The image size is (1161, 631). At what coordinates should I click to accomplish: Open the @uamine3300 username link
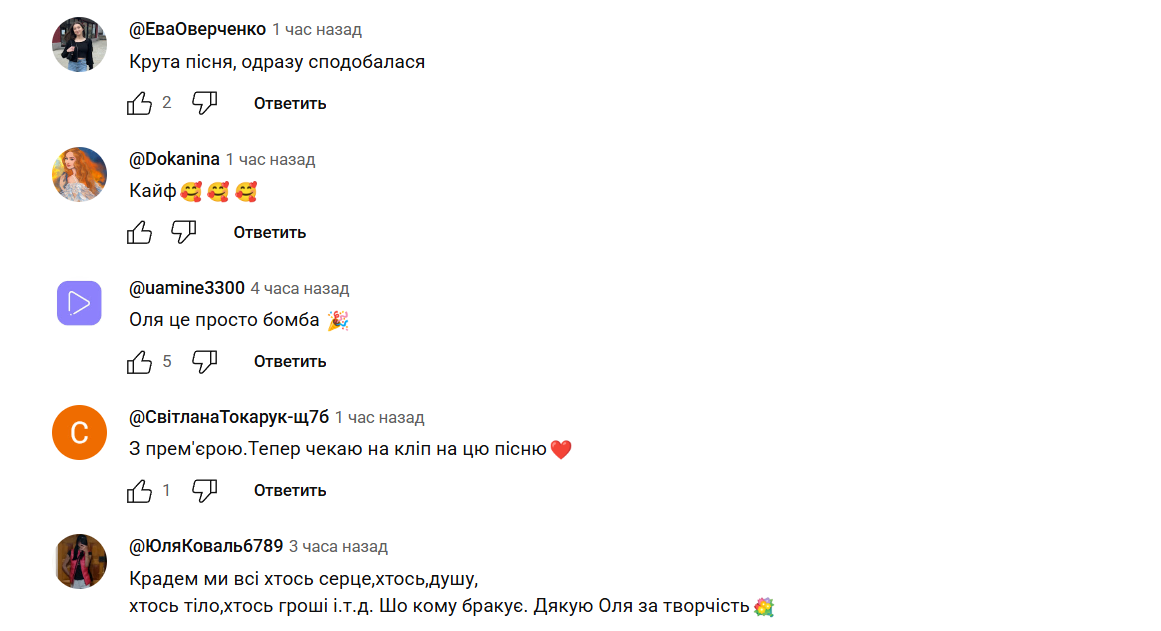coord(187,288)
